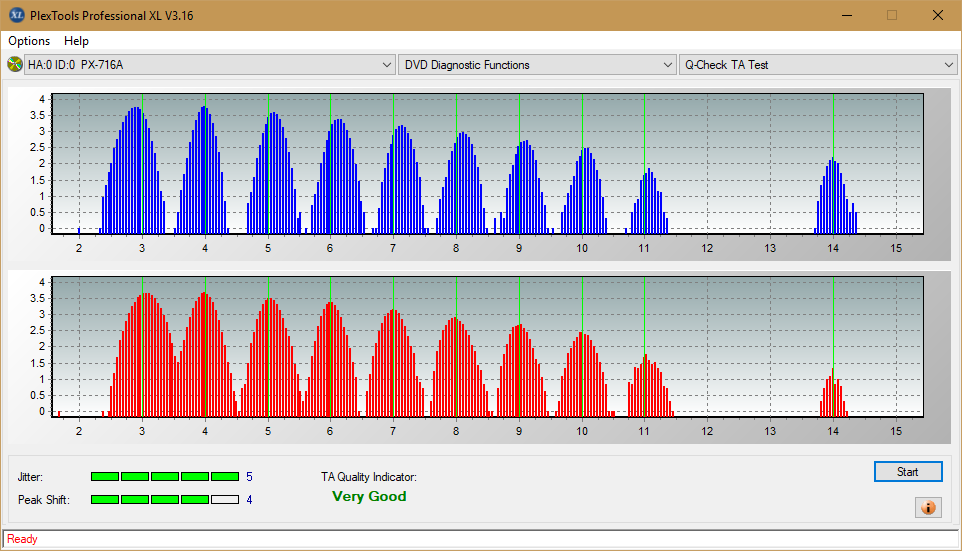Click the Jitter value 5
The height and width of the screenshot is (551, 962).
(249, 477)
